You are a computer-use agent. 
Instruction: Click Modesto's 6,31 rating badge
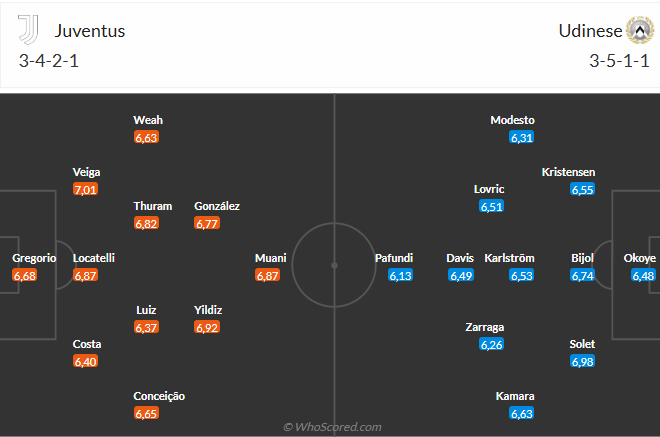[521, 137]
